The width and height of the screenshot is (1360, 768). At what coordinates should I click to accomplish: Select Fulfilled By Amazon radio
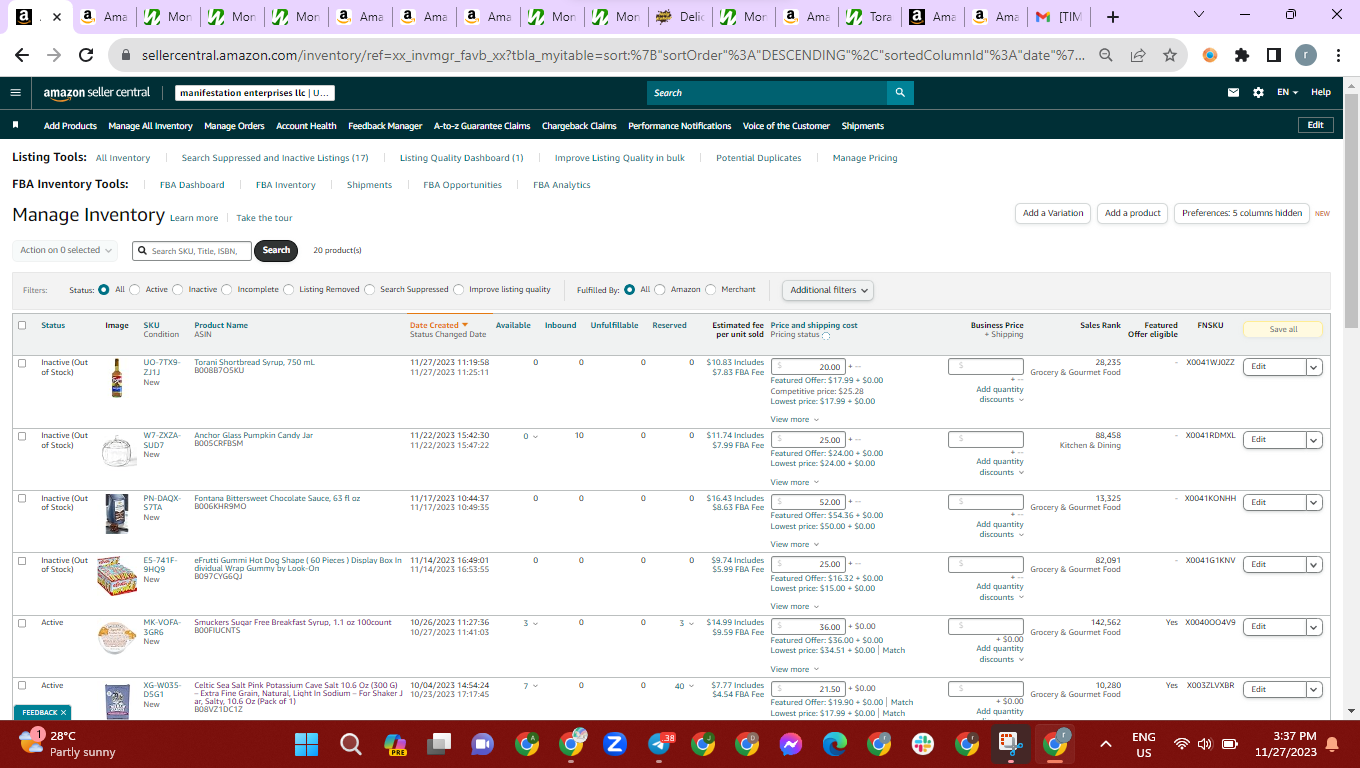[x=660, y=290]
